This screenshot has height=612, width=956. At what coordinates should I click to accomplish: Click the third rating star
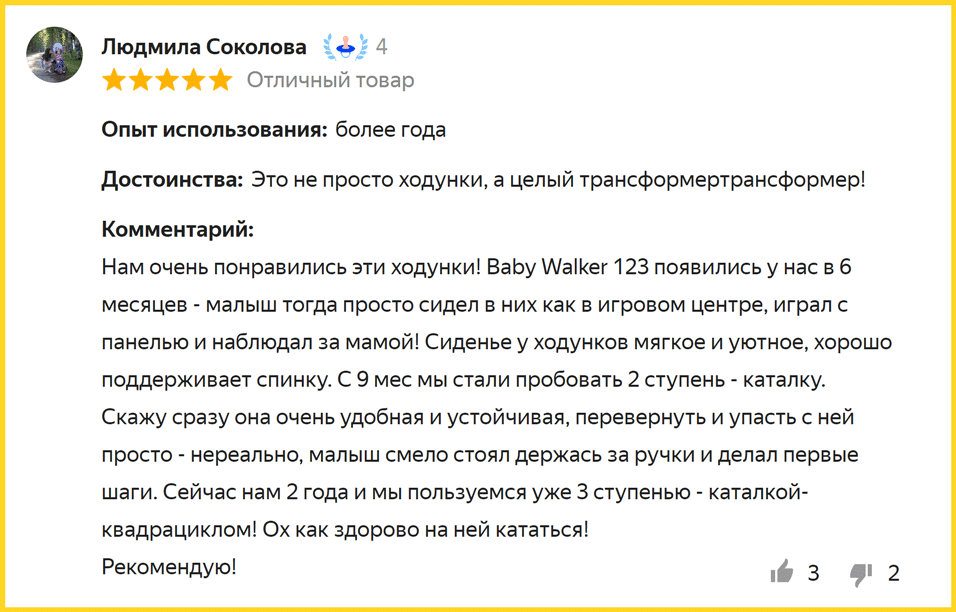point(167,80)
